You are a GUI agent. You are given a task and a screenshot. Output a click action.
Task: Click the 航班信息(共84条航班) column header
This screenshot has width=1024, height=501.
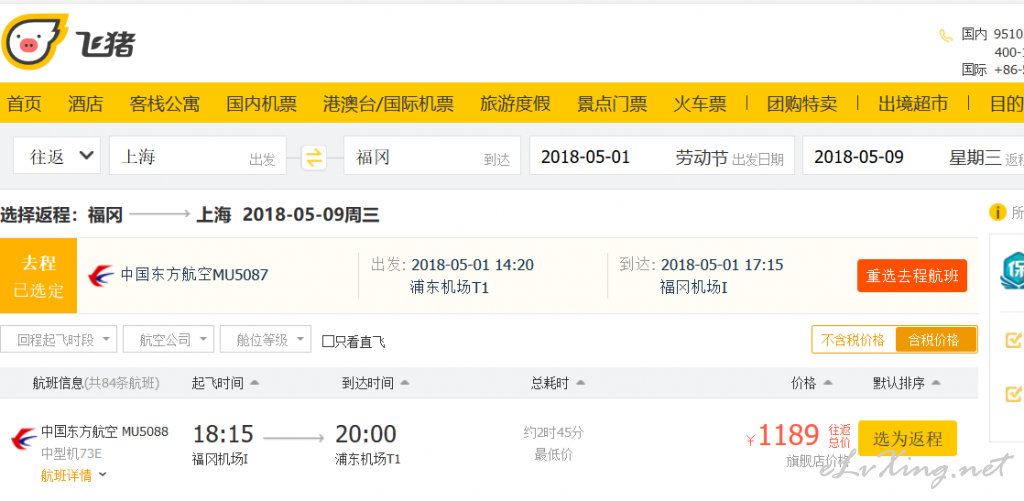[x=96, y=383]
